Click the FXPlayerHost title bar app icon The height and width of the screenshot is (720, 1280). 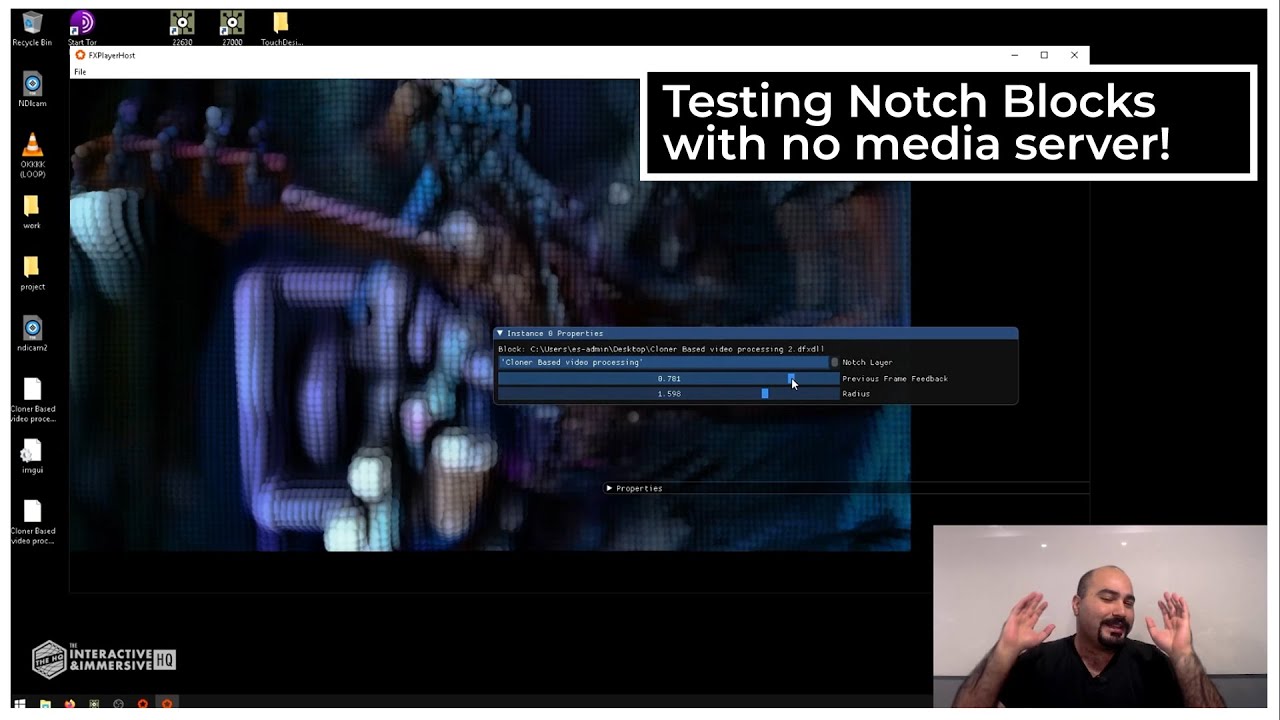[x=80, y=55]
